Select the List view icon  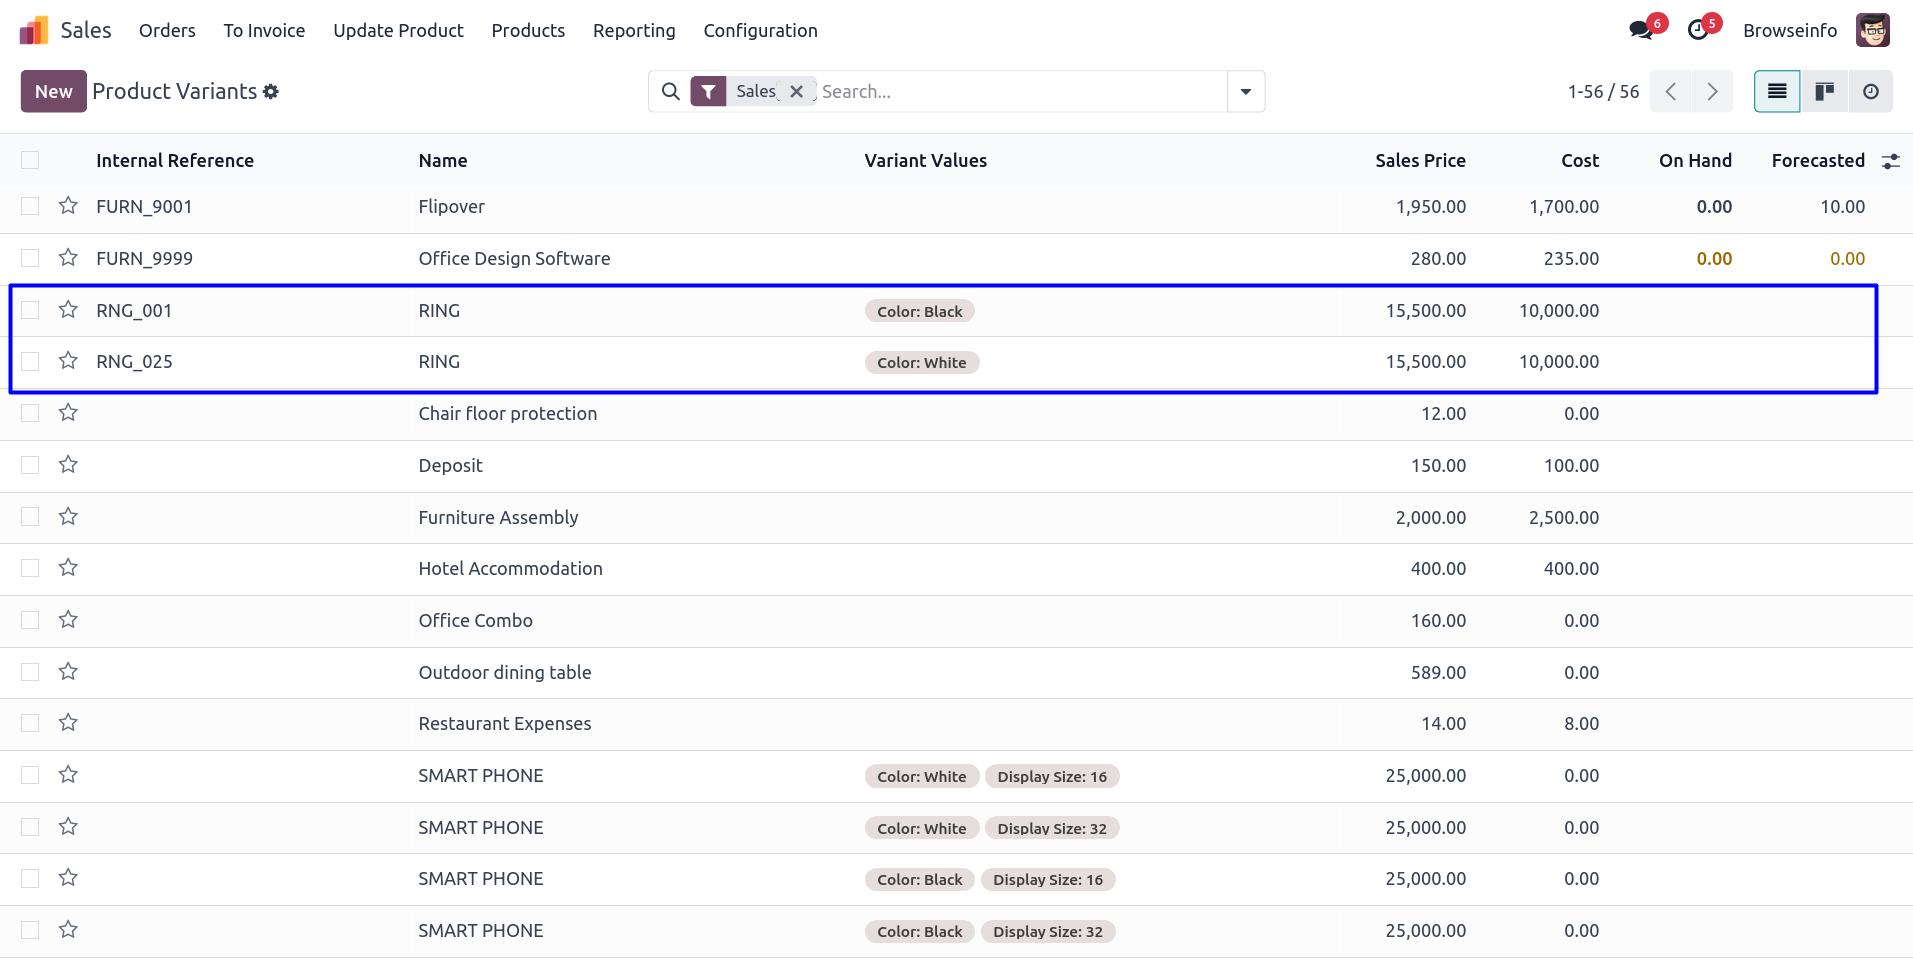point(1777,92)
